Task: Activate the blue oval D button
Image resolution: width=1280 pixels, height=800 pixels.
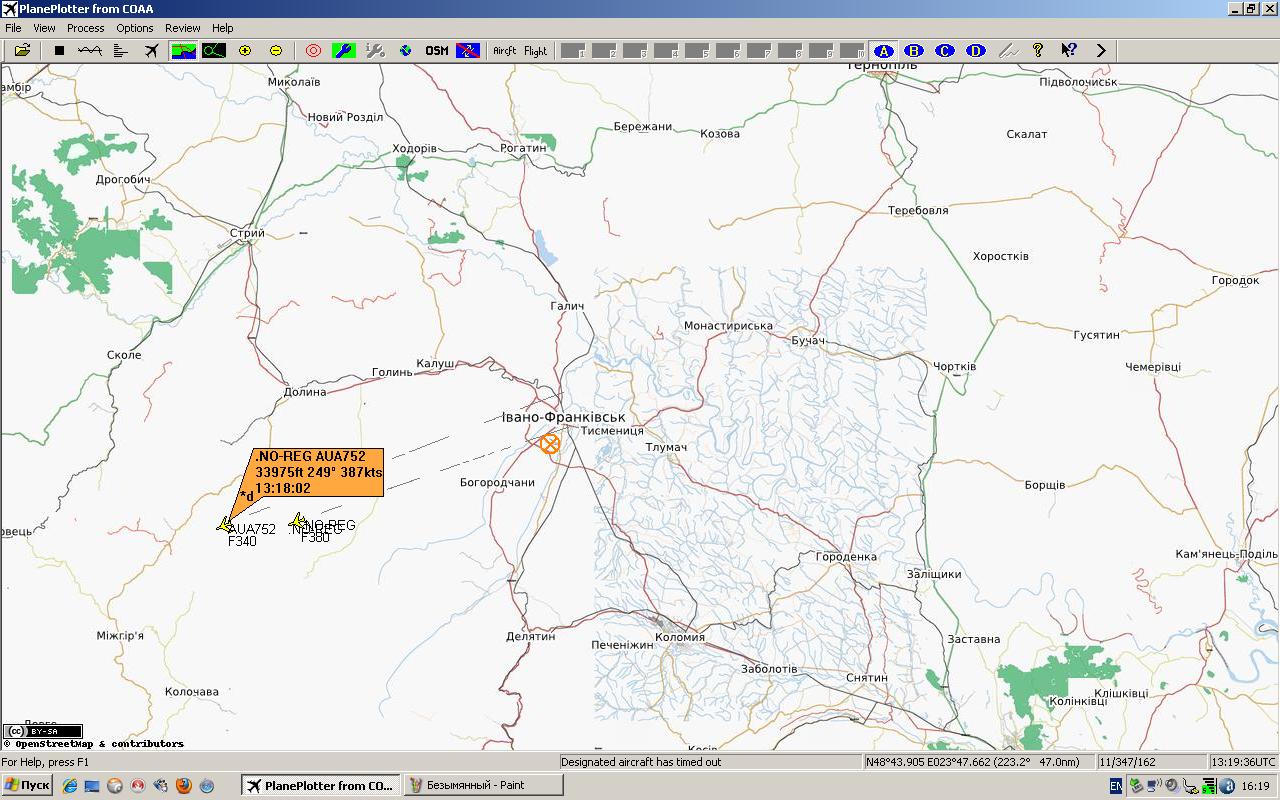Action: pyautogui.click(x=976, y=50)
